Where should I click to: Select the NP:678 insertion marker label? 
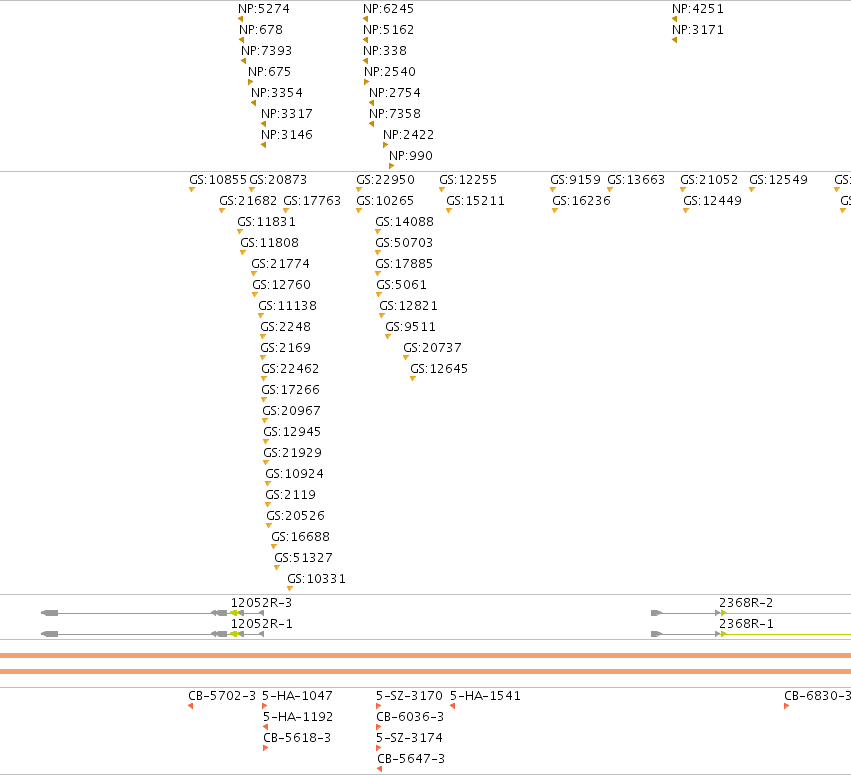coord(261,30)
